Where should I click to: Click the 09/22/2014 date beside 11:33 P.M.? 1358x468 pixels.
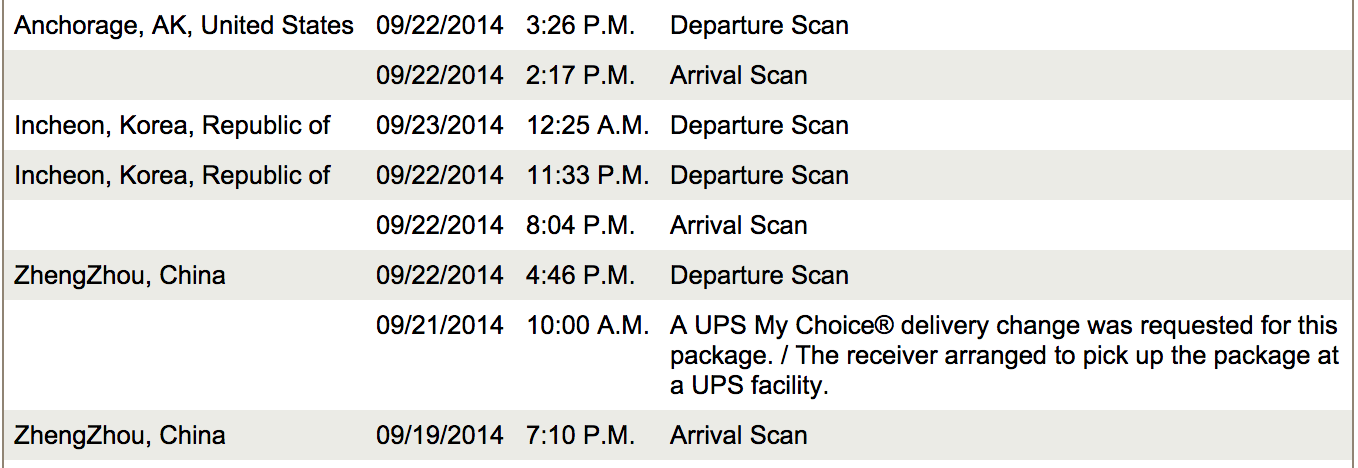(440, 175)
